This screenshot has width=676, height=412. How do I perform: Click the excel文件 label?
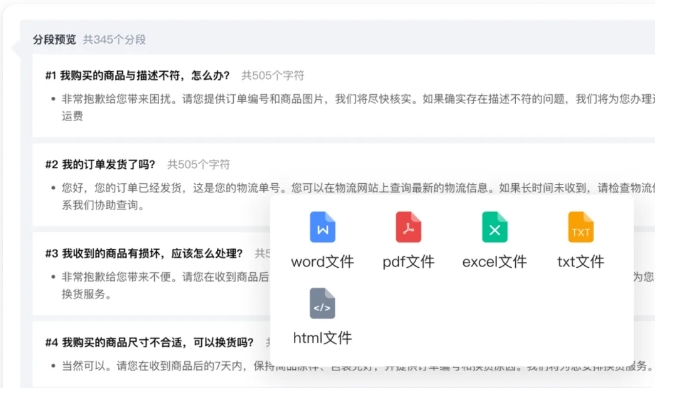click(494, 262)
